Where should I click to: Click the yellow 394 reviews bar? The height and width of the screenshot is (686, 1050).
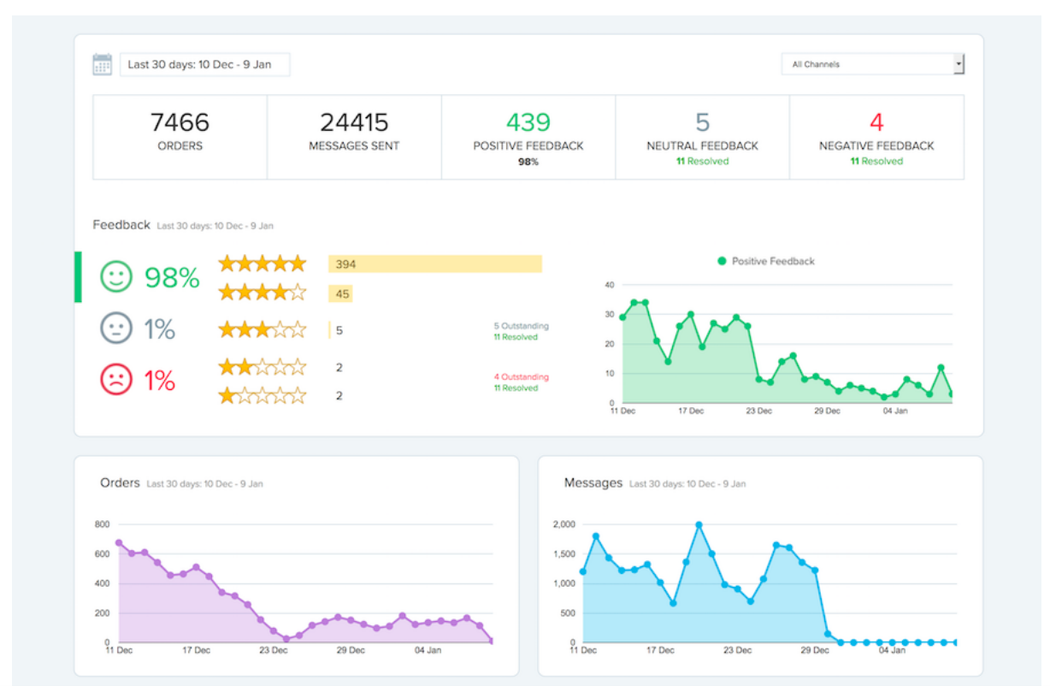[x=434, y=263]
